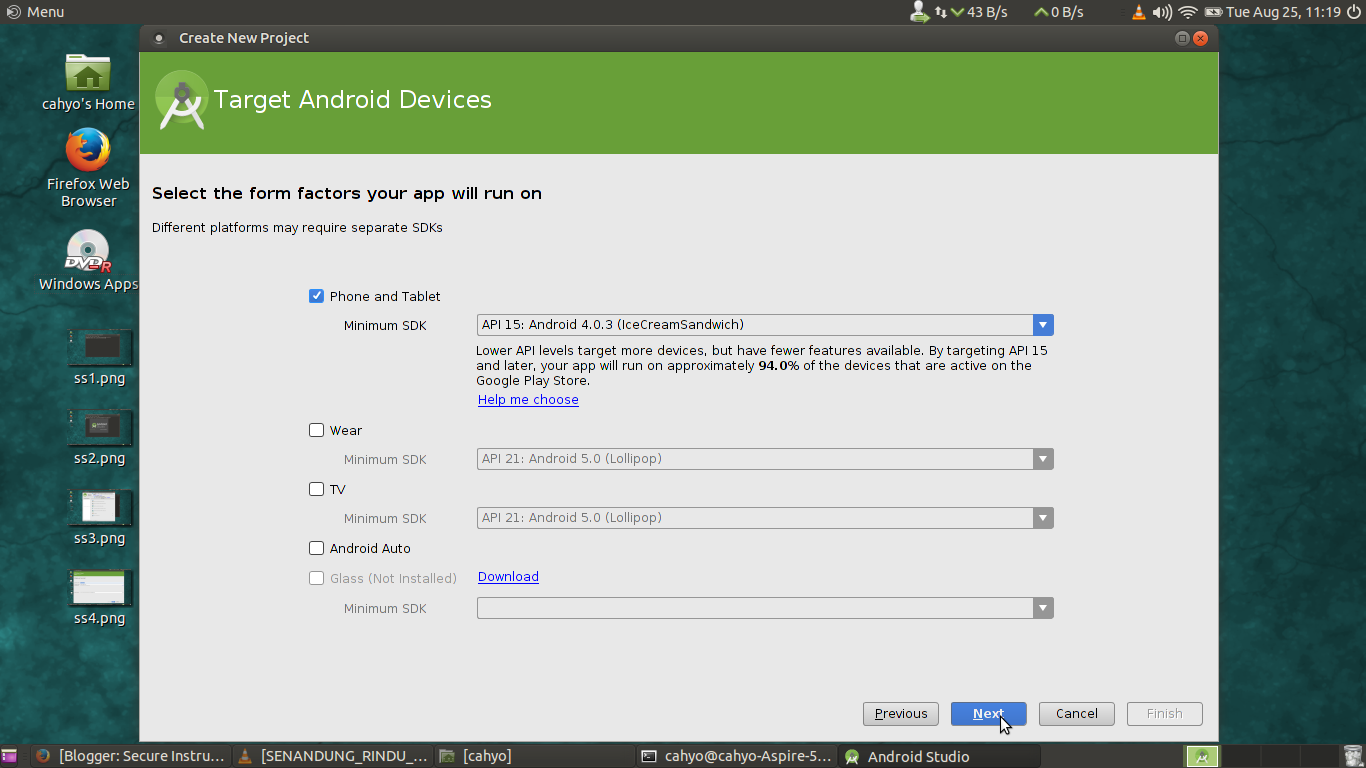Click the battery indicator tray icon
1366x768 pixels.
(1213, 12)
